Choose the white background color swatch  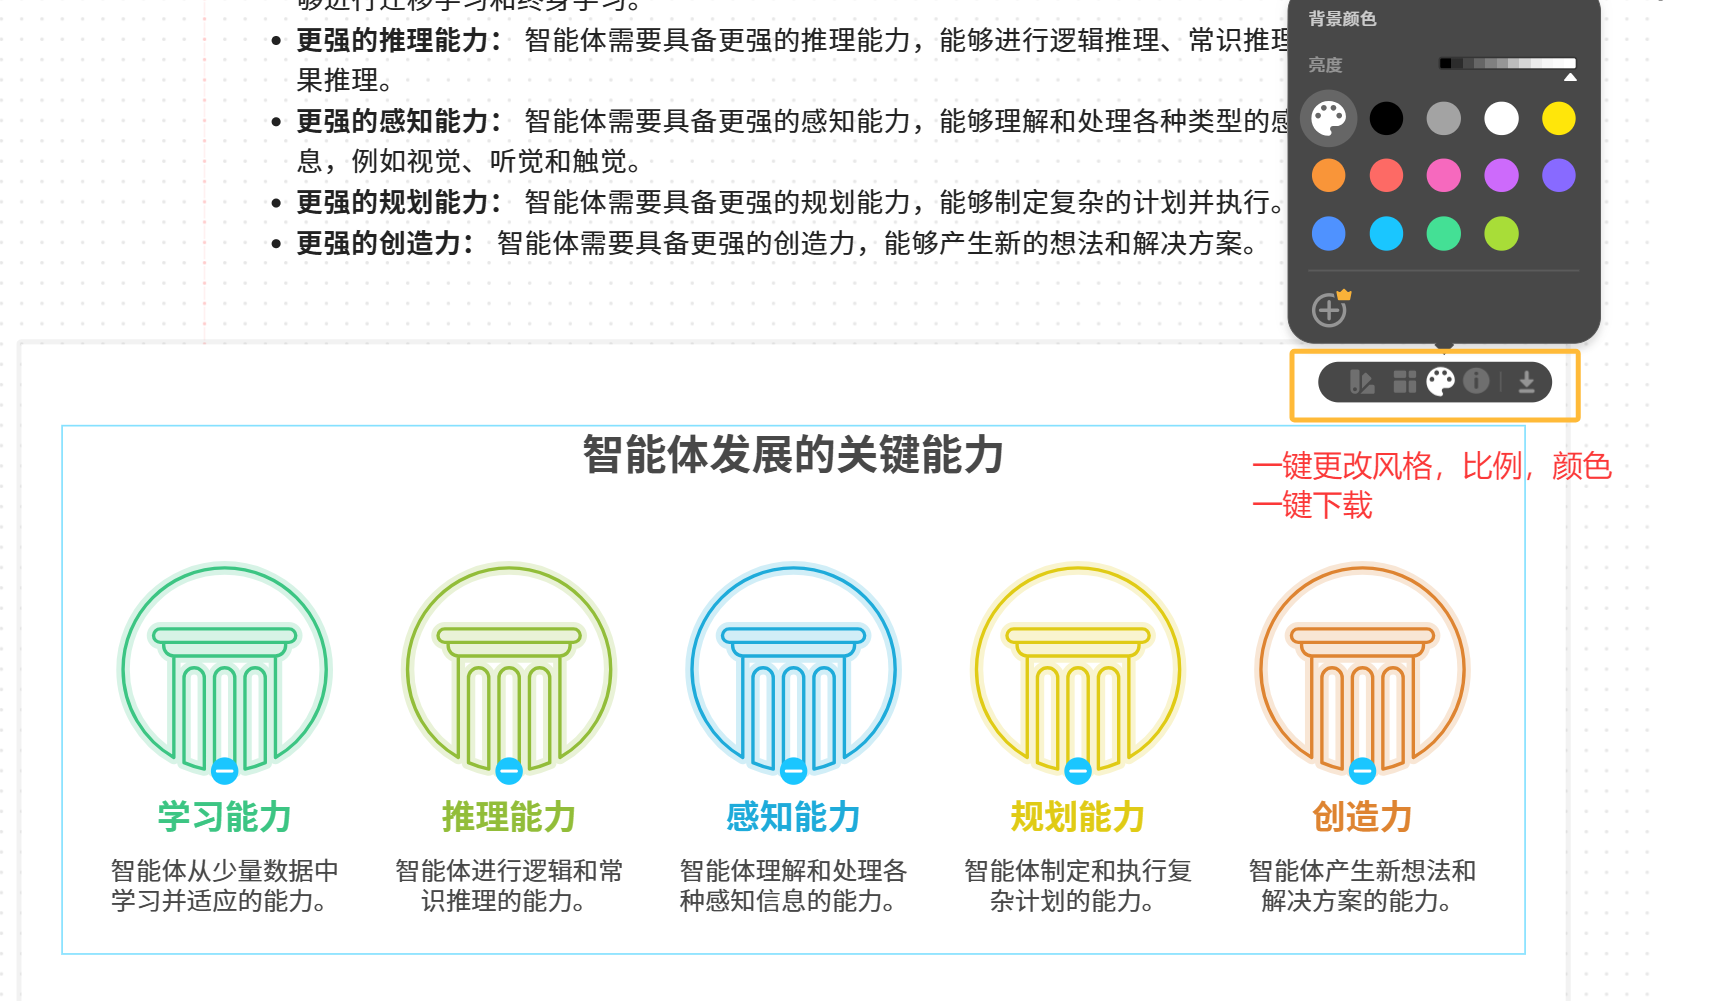click(1501, 119)
